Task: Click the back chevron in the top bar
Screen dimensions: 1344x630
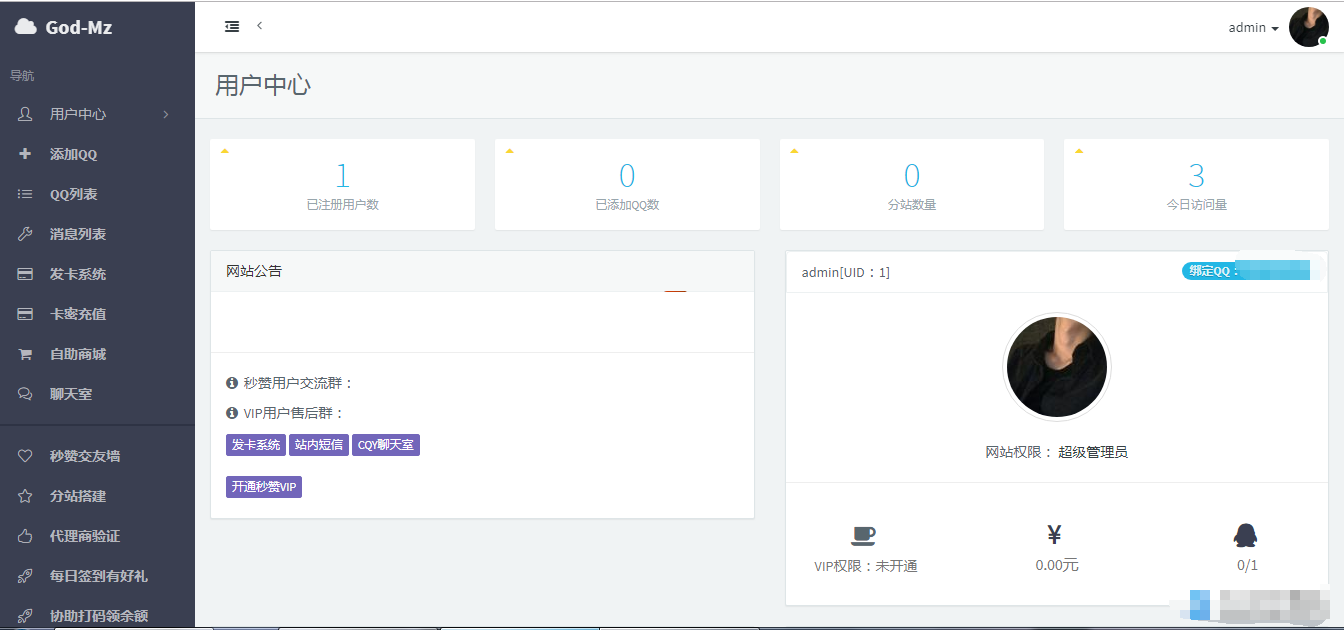Action: click(x=259, y=25)
